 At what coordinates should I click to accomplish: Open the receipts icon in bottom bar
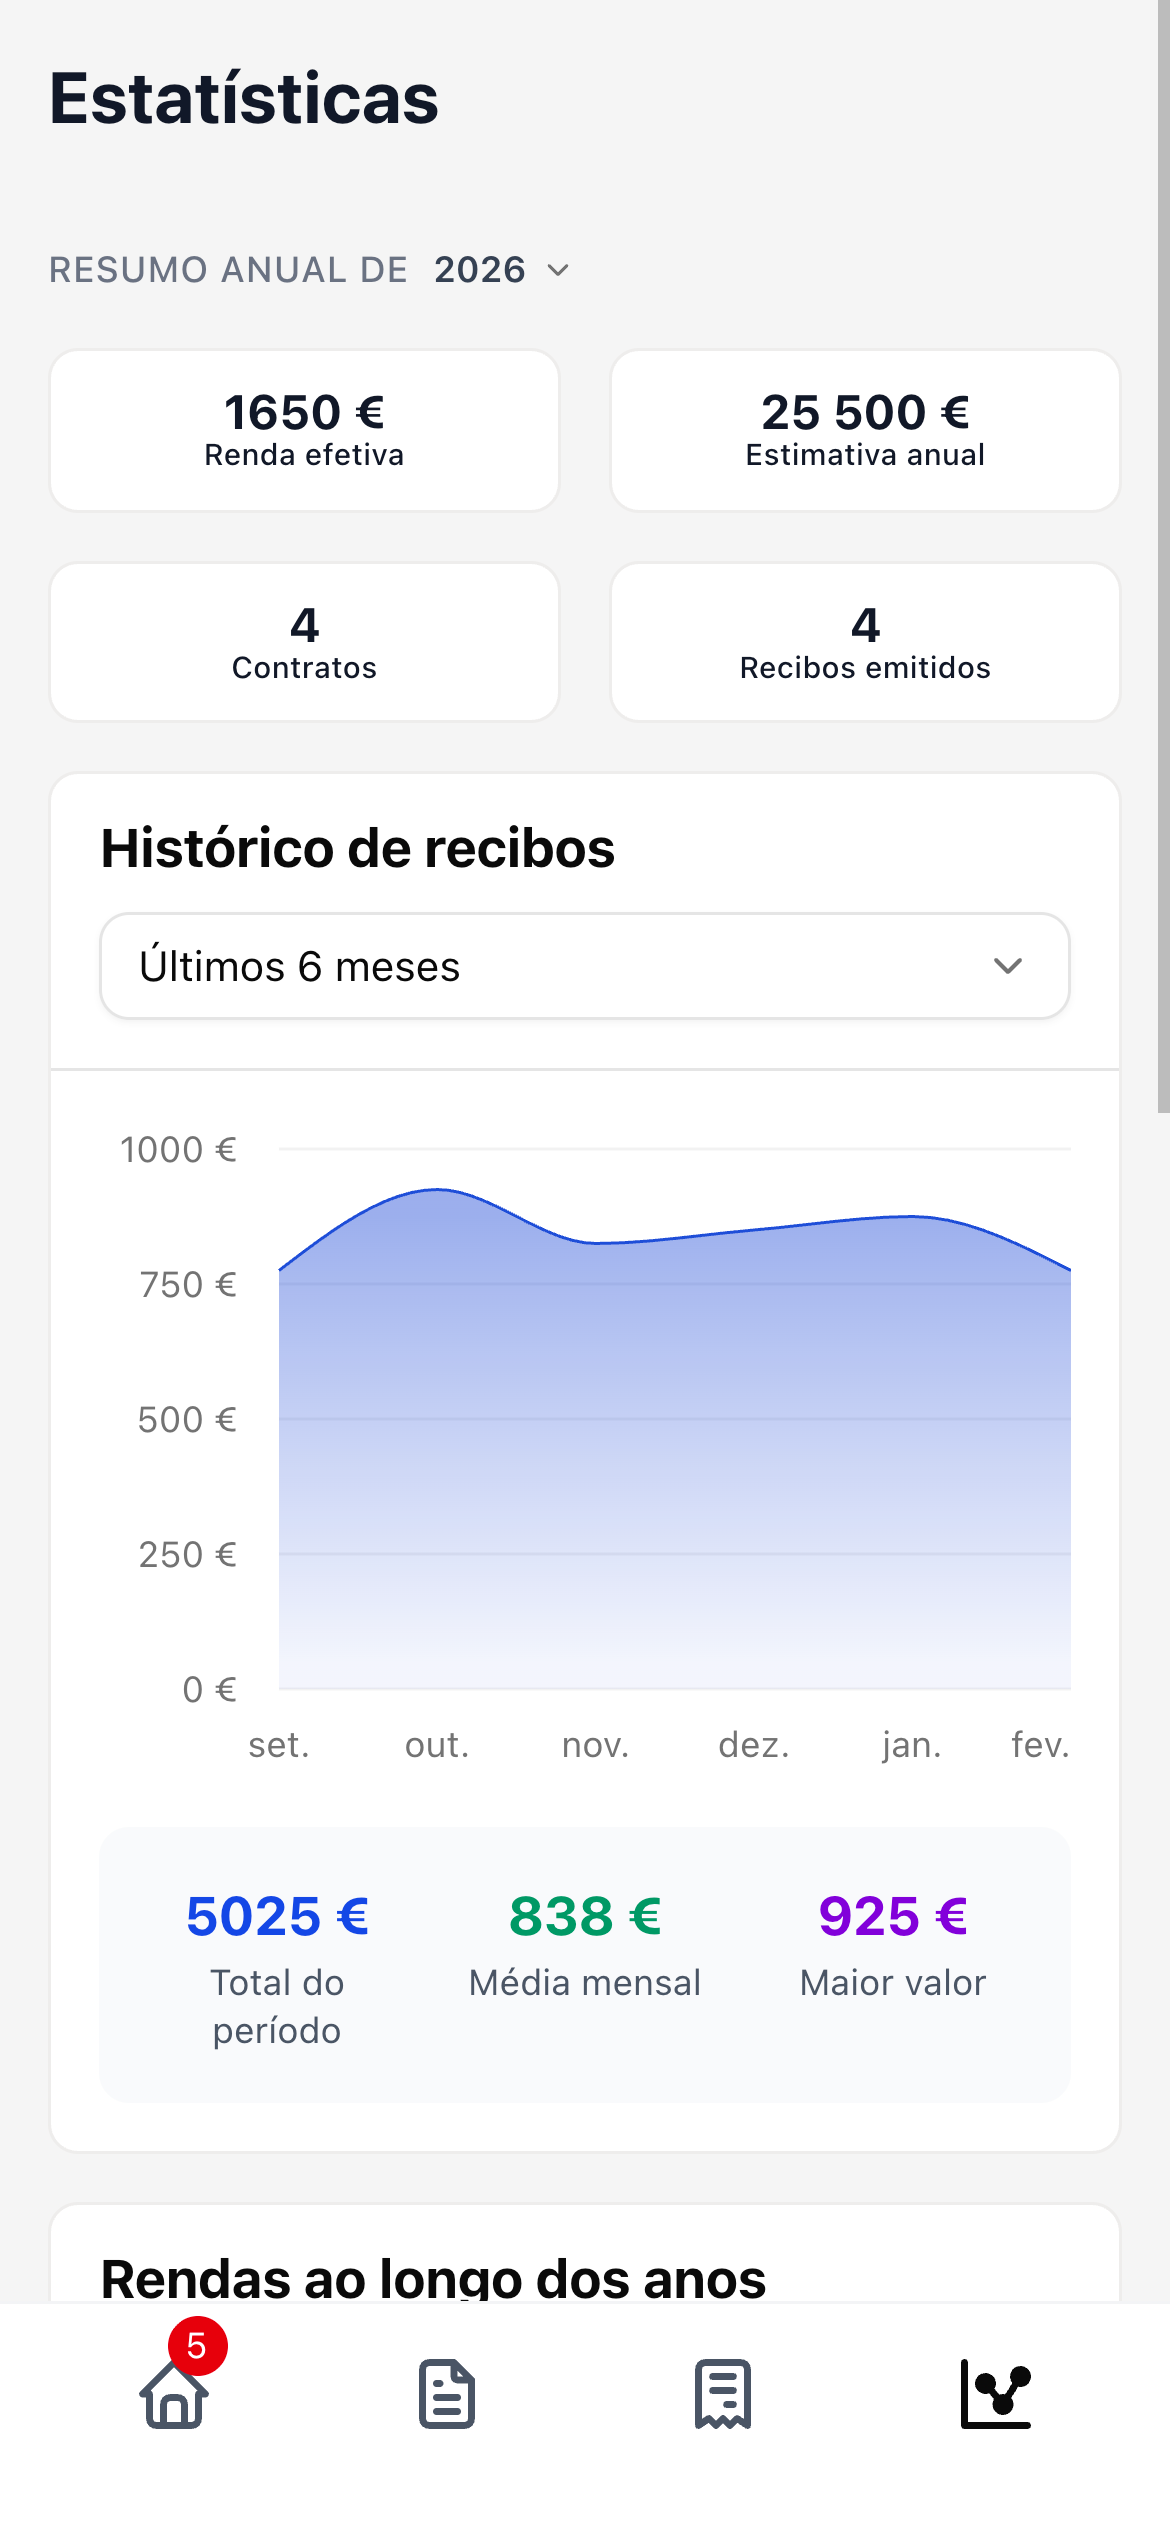pos(722,2394)
